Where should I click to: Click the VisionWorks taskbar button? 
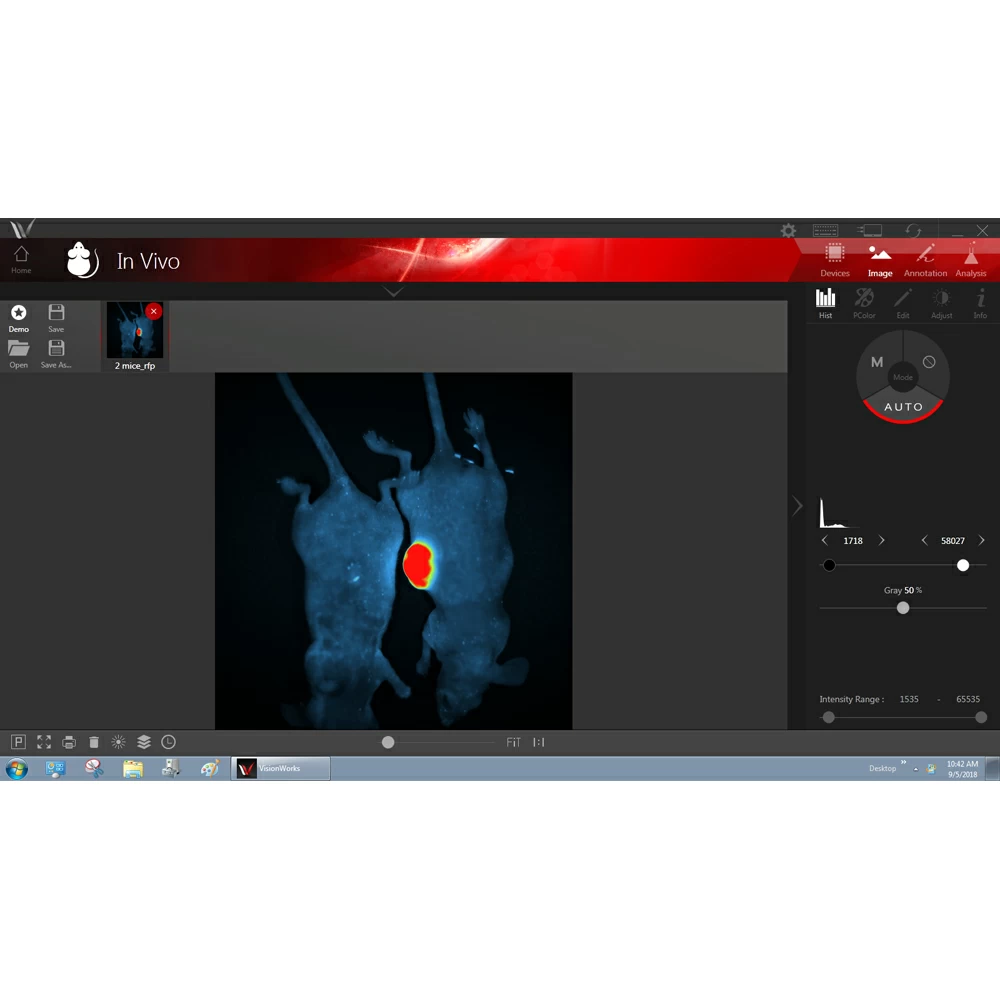281,768
